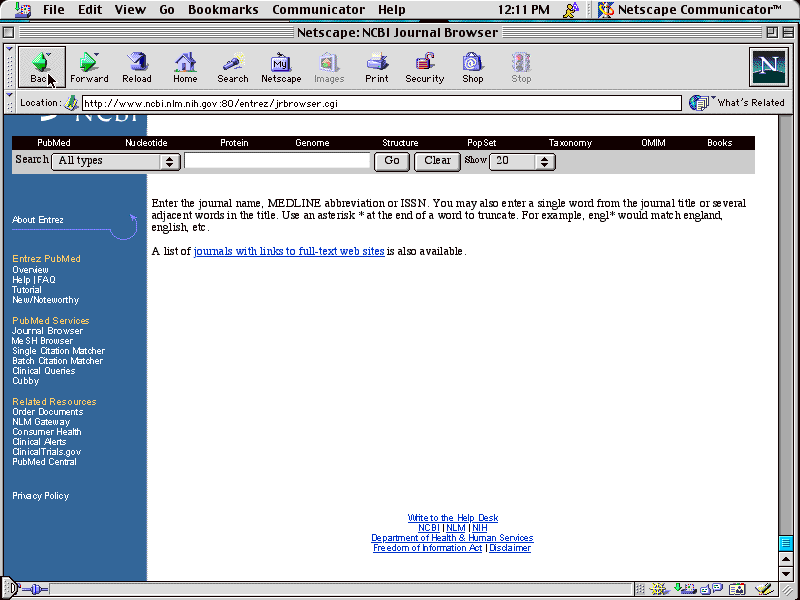The height and width of the screenshot is (600, 800).
Task: Open the Communicator menu
Action: 318,10
